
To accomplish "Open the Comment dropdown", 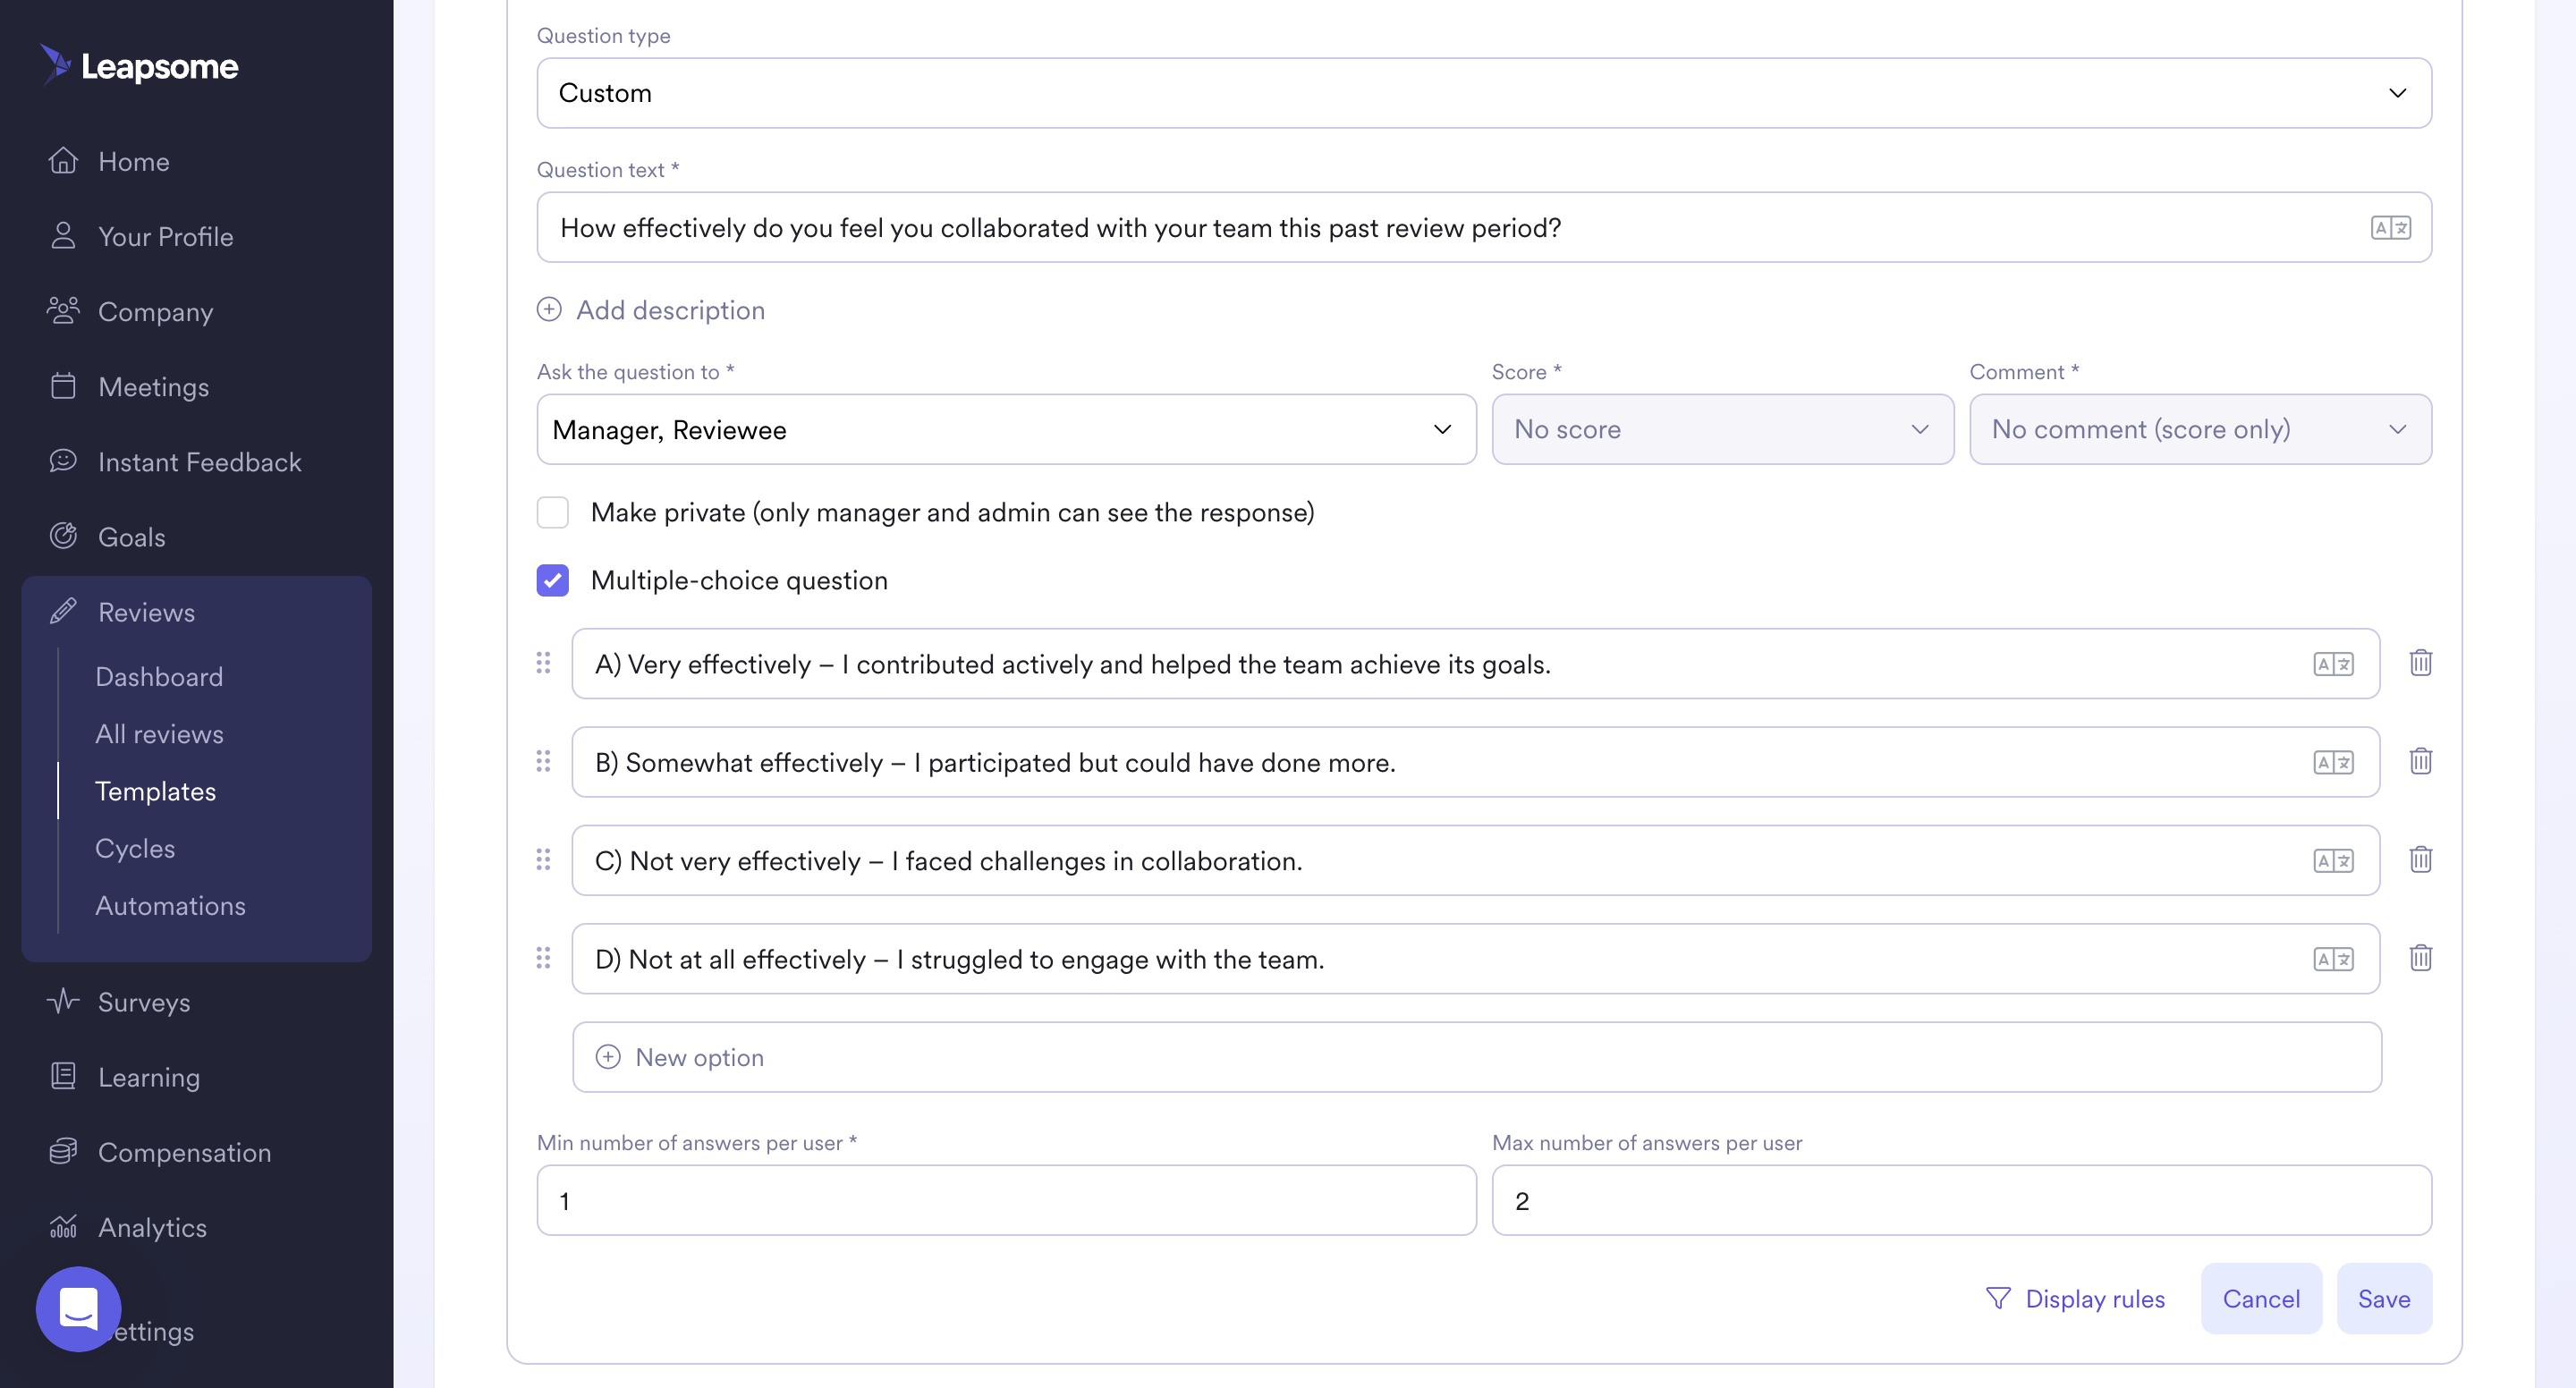I will 2200,428.
